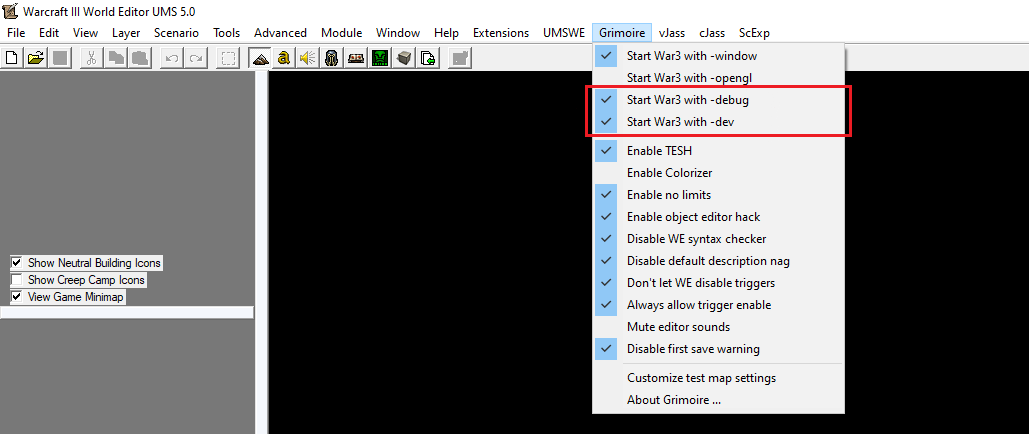The image size is (1029, 434).
Task: Open the Scenario menu
Action: 177,33
